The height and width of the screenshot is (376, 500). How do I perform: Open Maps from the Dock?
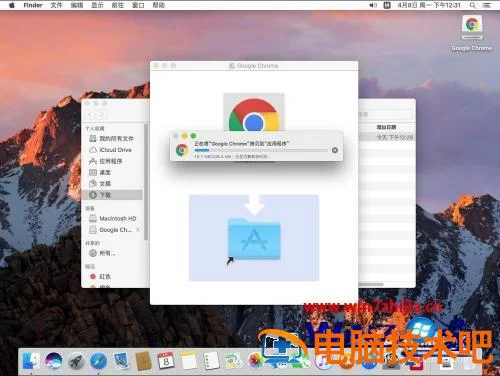pos(233,361)
